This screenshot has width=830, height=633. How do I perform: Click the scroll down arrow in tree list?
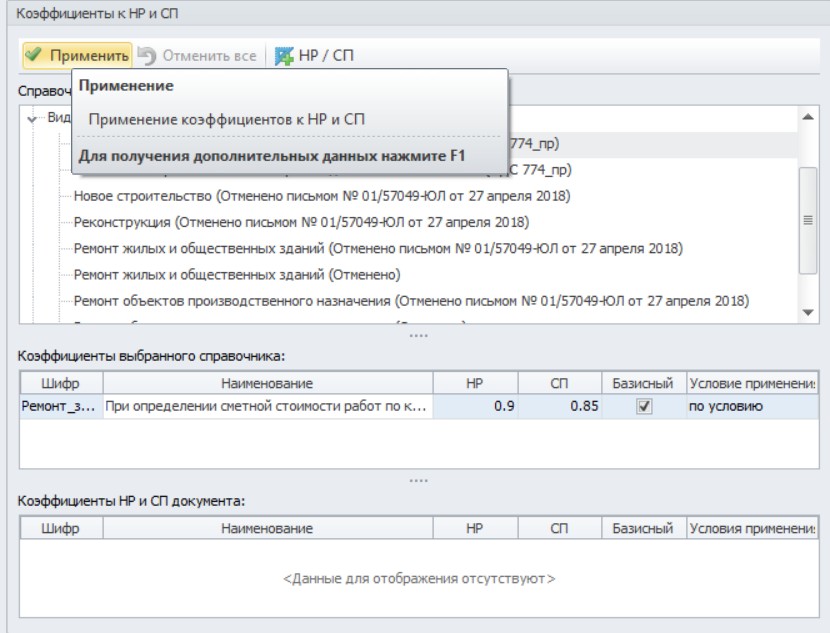808,313
